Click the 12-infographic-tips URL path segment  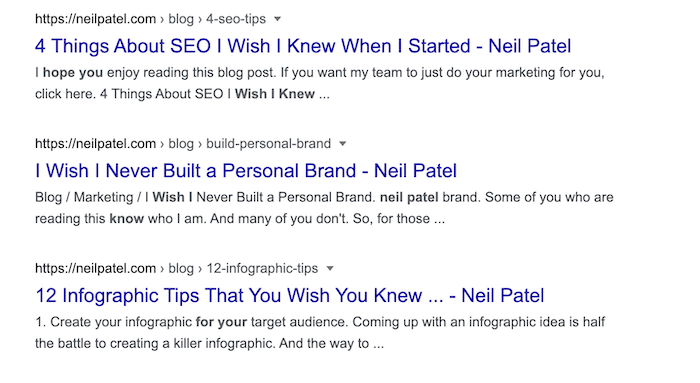(262, 269)
